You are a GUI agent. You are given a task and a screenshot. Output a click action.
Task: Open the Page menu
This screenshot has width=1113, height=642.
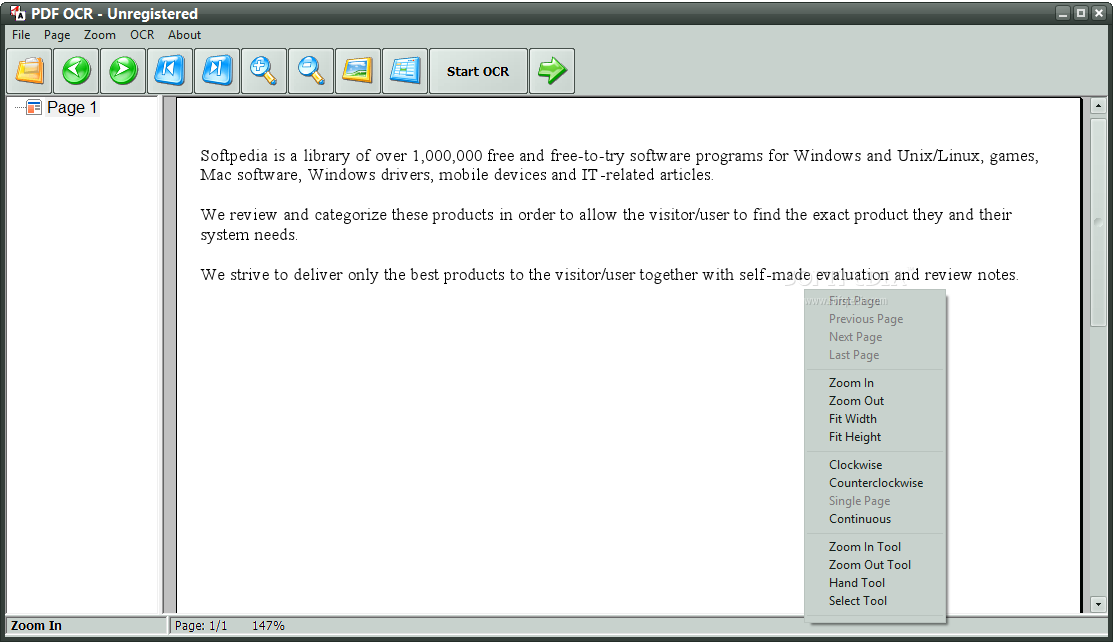tap(57, 35)
